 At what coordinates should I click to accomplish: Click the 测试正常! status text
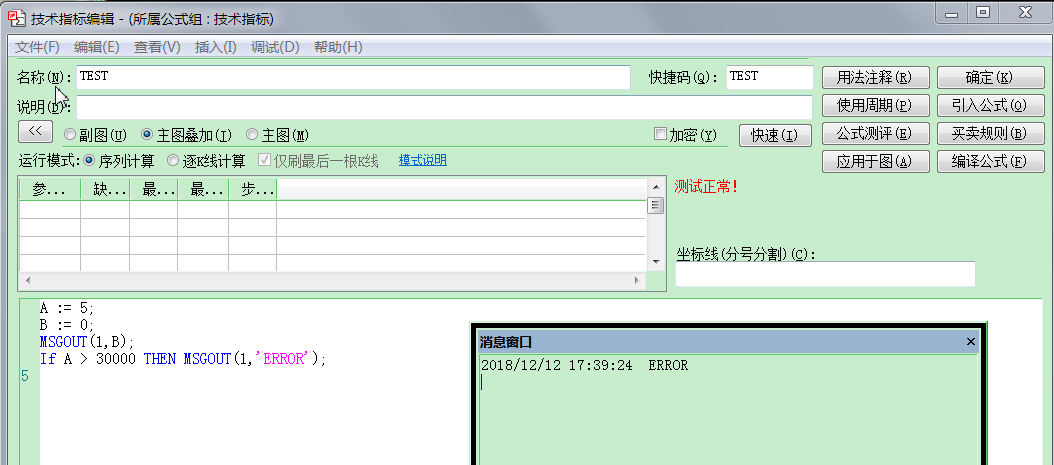(x=706, y=187)
